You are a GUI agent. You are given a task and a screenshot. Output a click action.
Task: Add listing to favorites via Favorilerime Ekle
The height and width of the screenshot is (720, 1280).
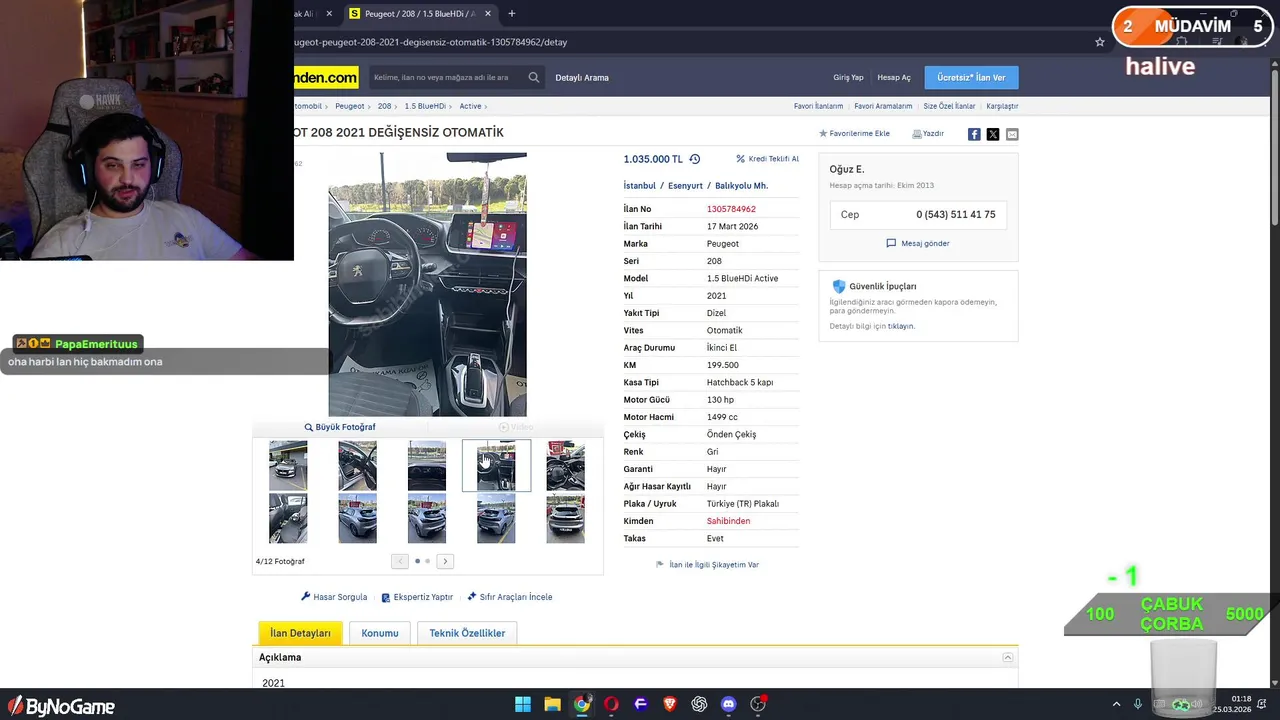(854, 133)
